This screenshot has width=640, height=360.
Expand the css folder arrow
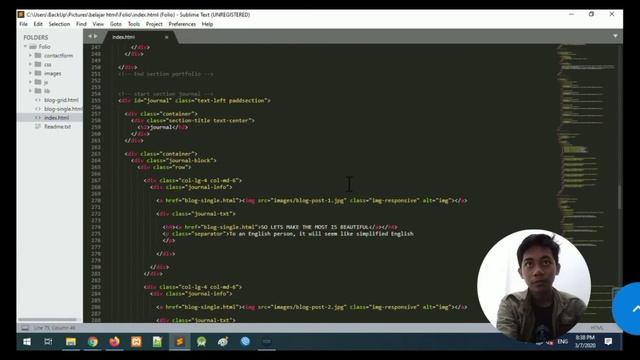[x=30, y=64]
